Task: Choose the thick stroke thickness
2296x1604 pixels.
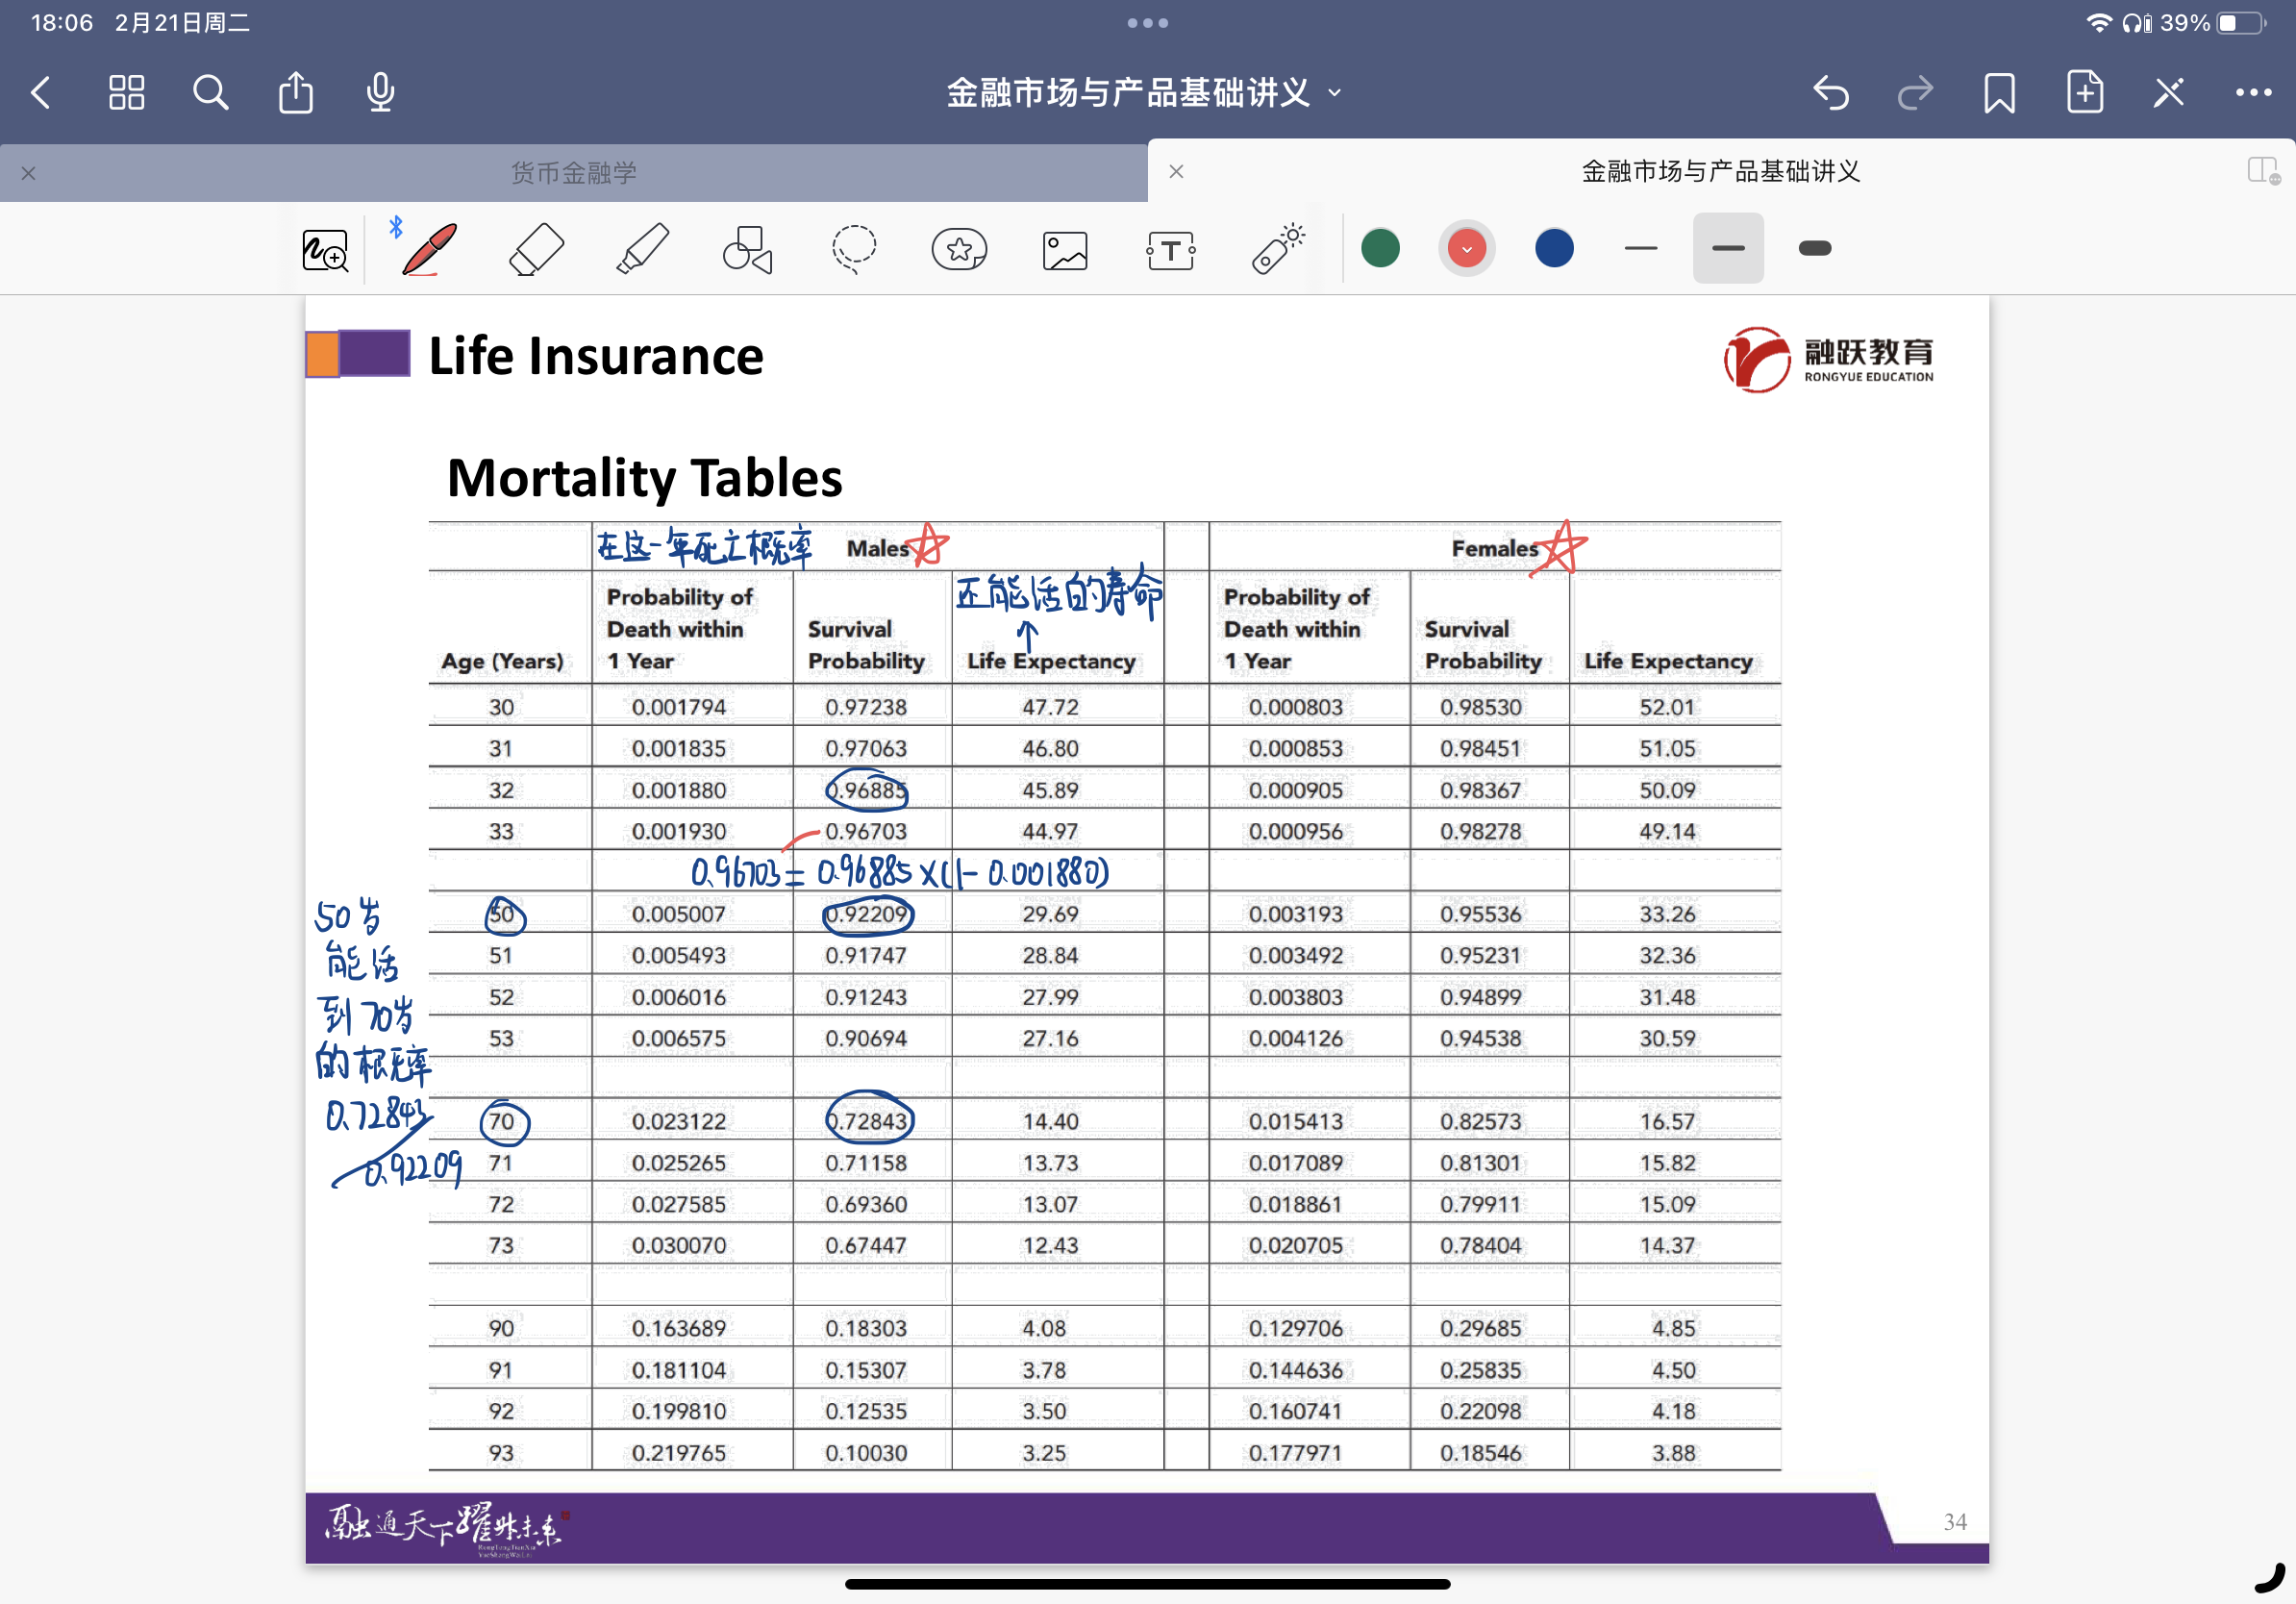Action: (1815, 249)
